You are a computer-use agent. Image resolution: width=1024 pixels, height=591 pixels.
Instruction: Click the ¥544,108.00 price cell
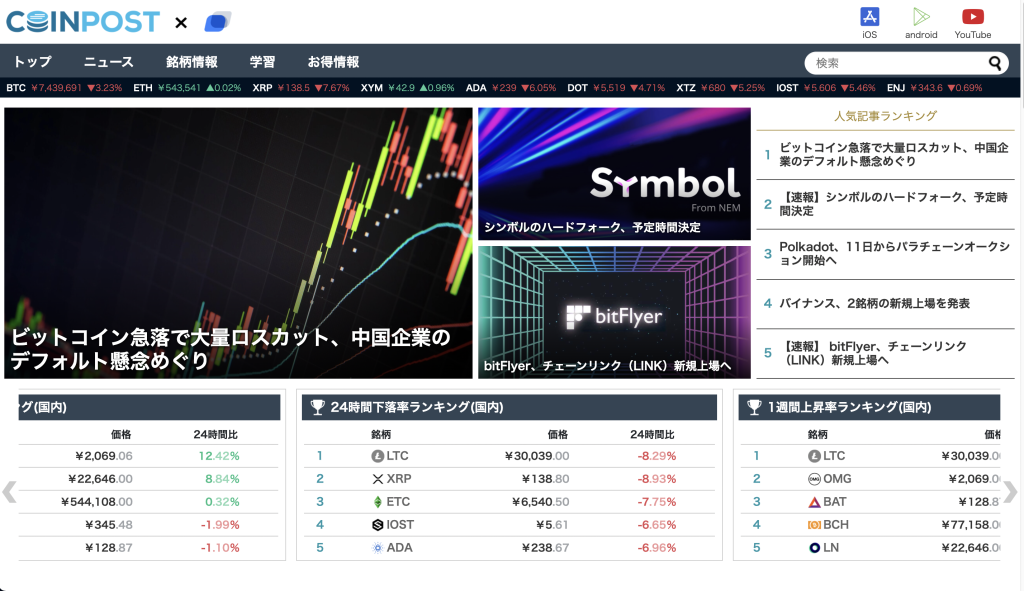click(97, 502)
